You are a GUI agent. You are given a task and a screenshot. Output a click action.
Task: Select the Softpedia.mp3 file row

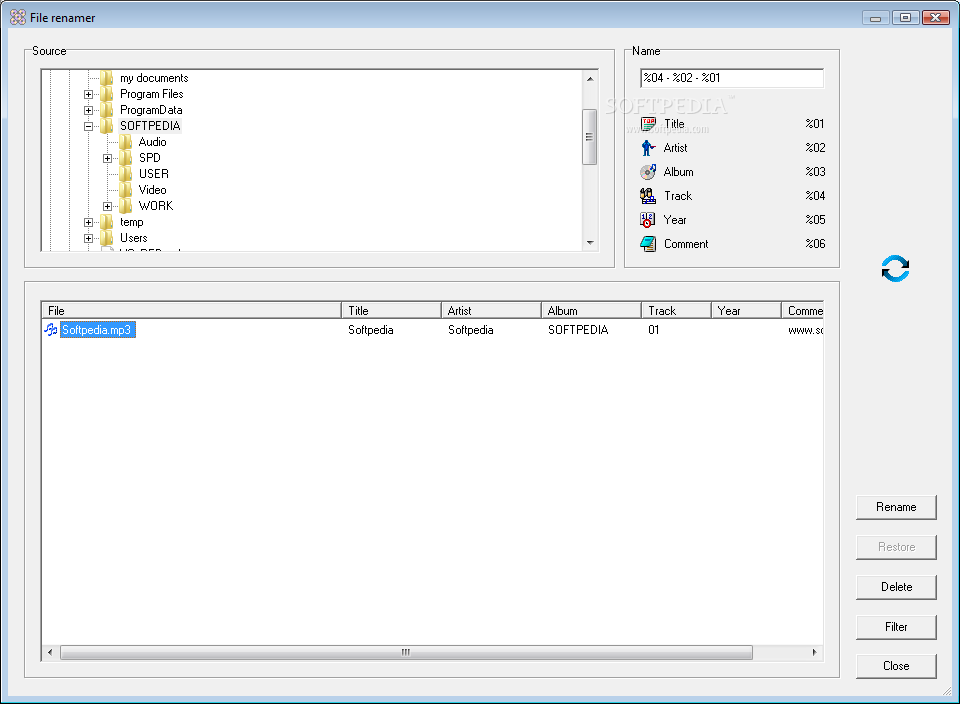point(432,330)
